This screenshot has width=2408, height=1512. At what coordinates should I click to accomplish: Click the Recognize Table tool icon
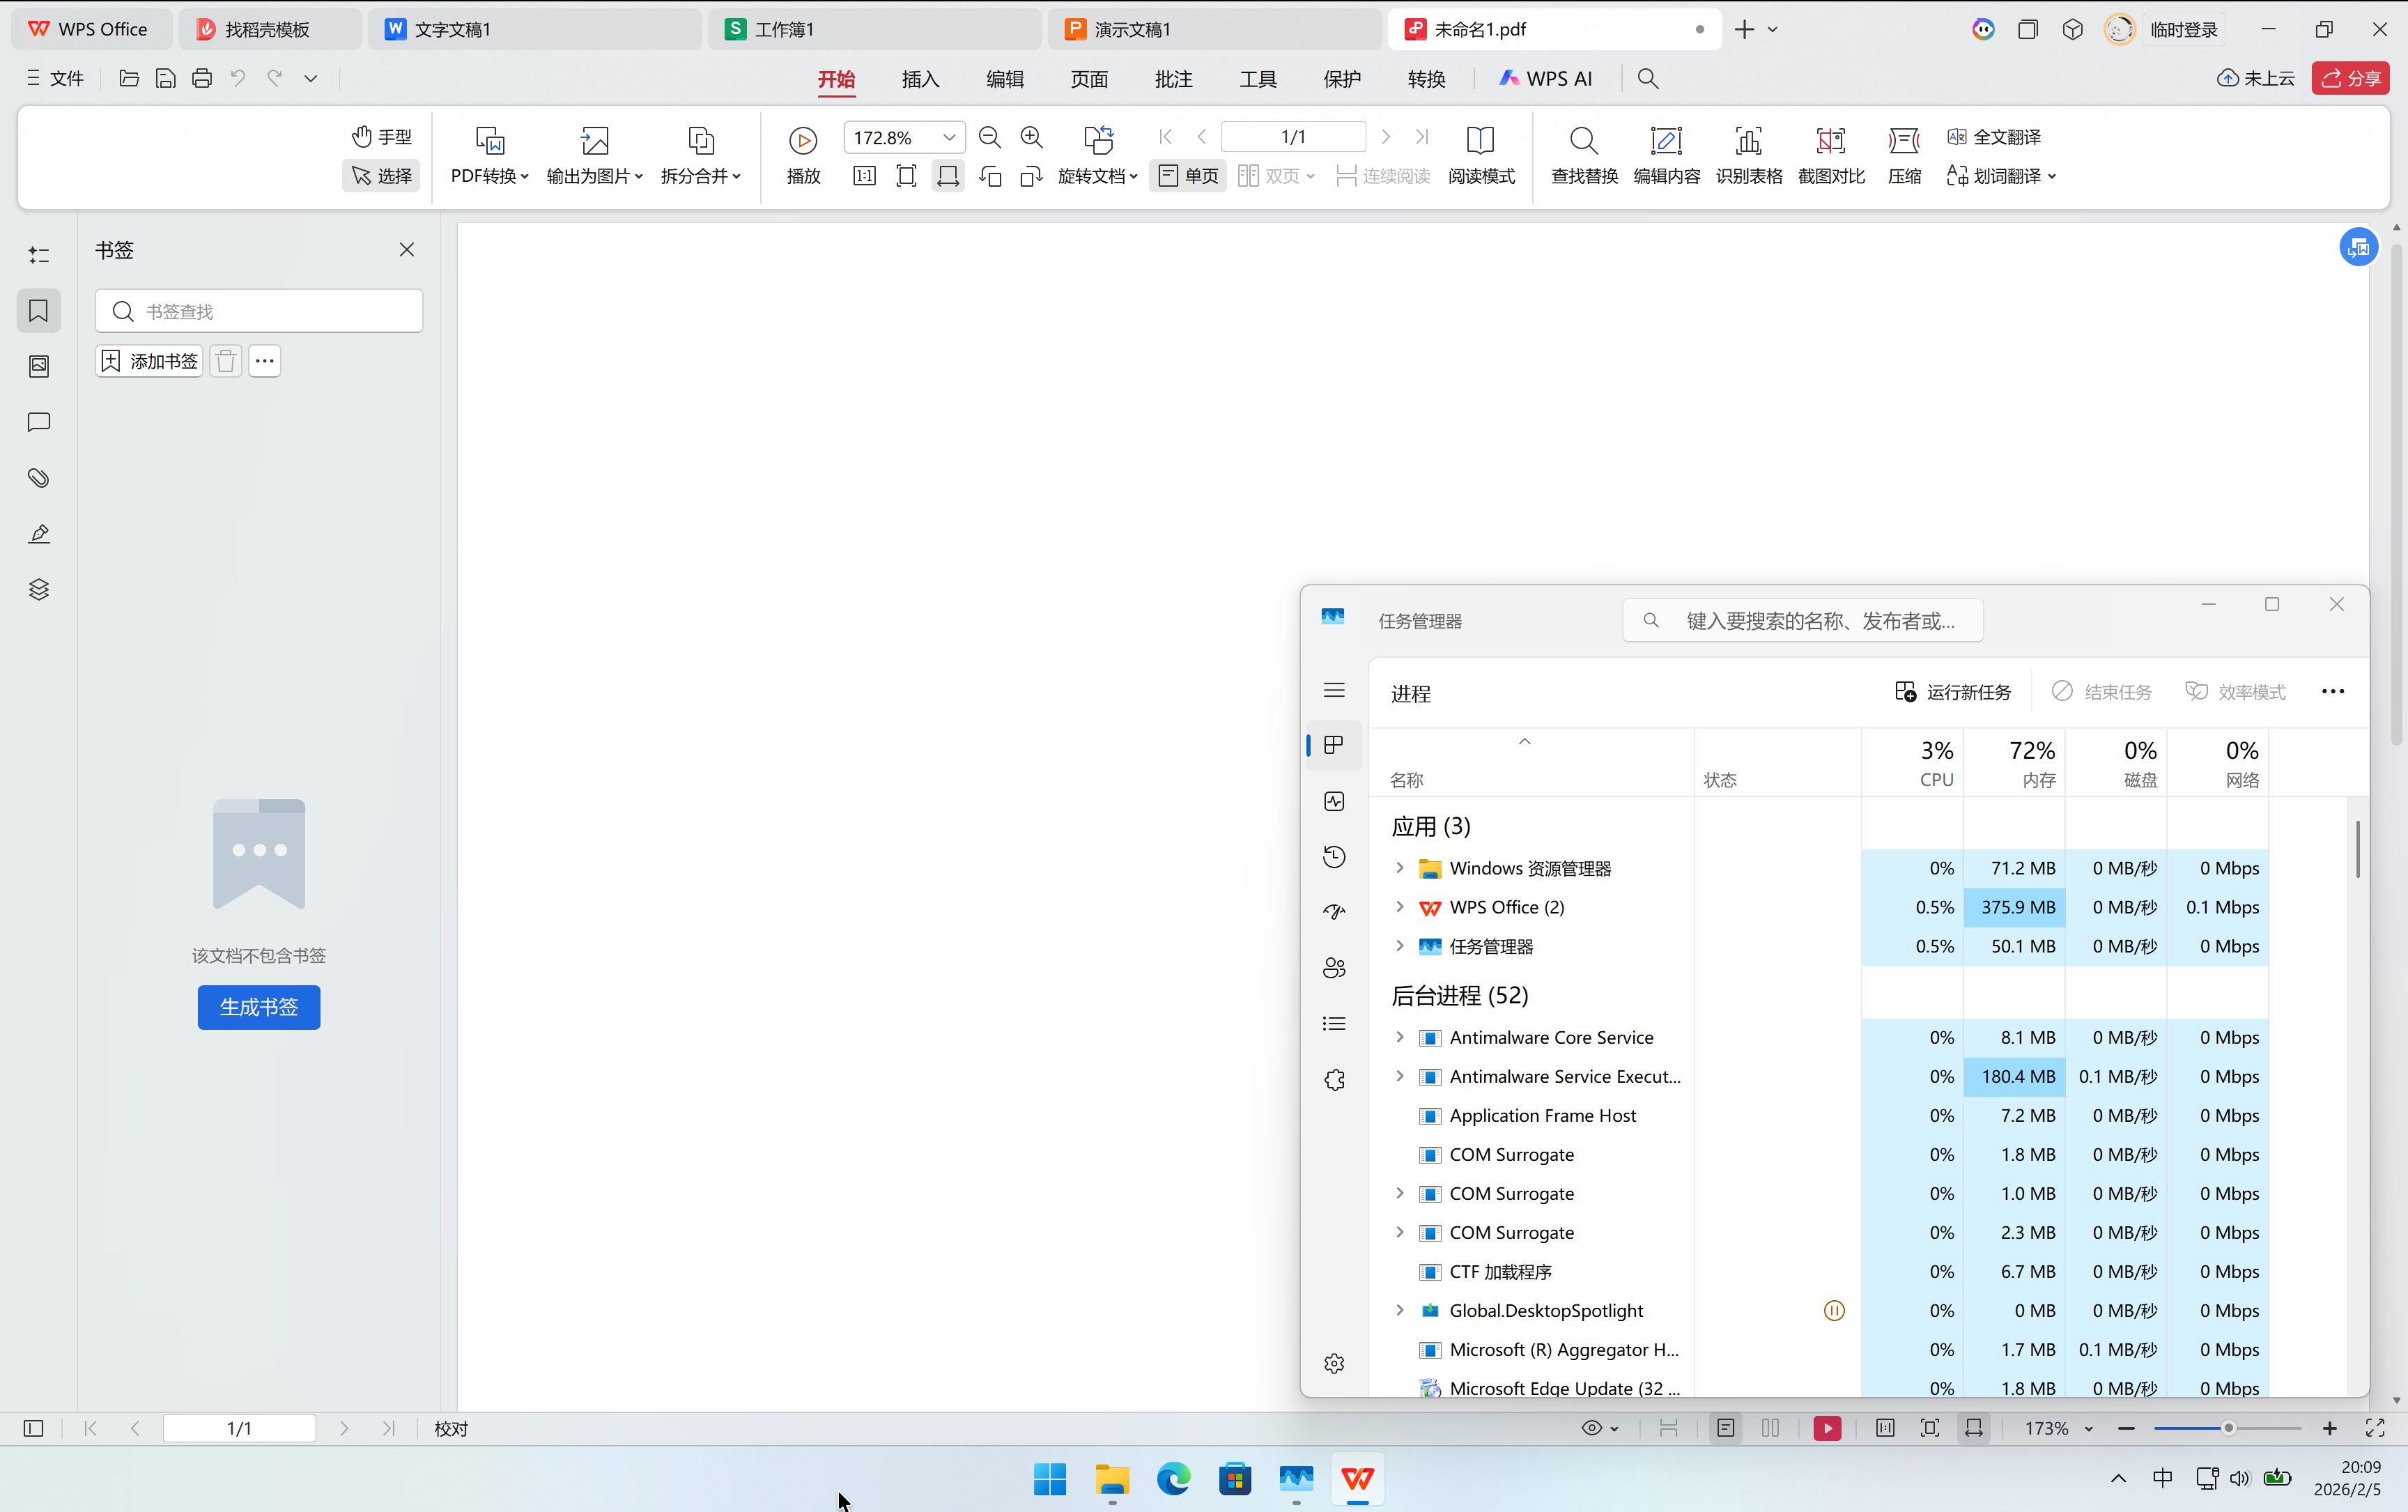[x=1748, y=141]
